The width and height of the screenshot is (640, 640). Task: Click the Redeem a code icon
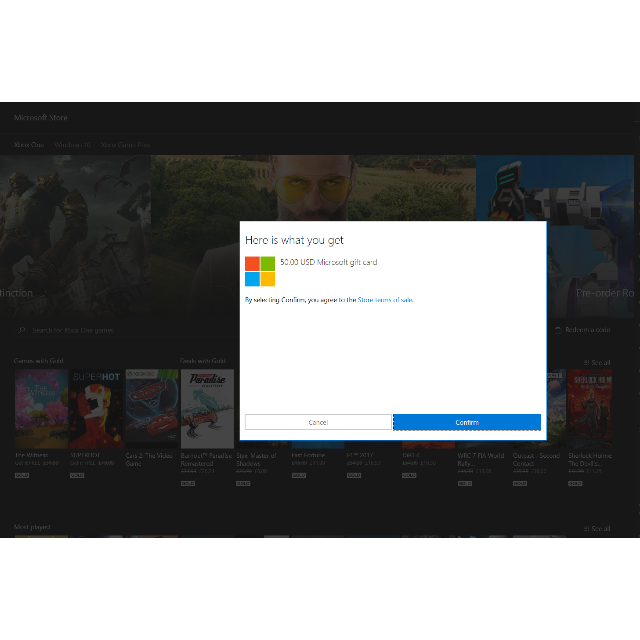(558, 330)
